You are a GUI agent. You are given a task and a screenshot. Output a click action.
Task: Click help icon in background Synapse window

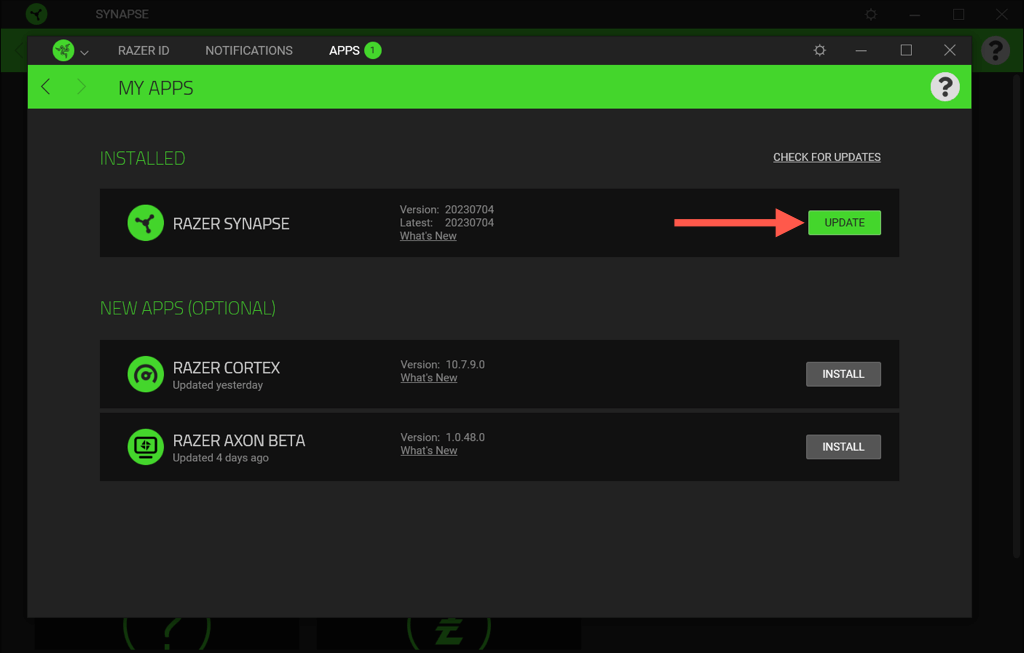coord(995,50)
